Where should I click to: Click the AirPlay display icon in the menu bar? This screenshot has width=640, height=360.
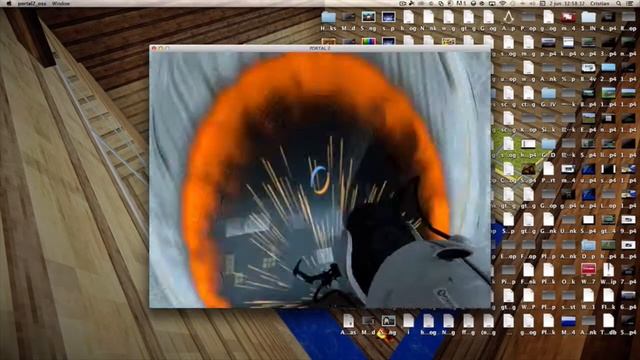[x=492, y=3]
